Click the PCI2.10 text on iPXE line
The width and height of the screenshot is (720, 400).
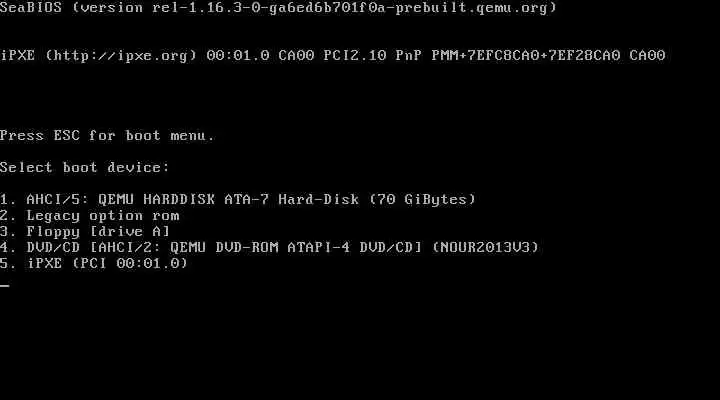coord(355,56)
